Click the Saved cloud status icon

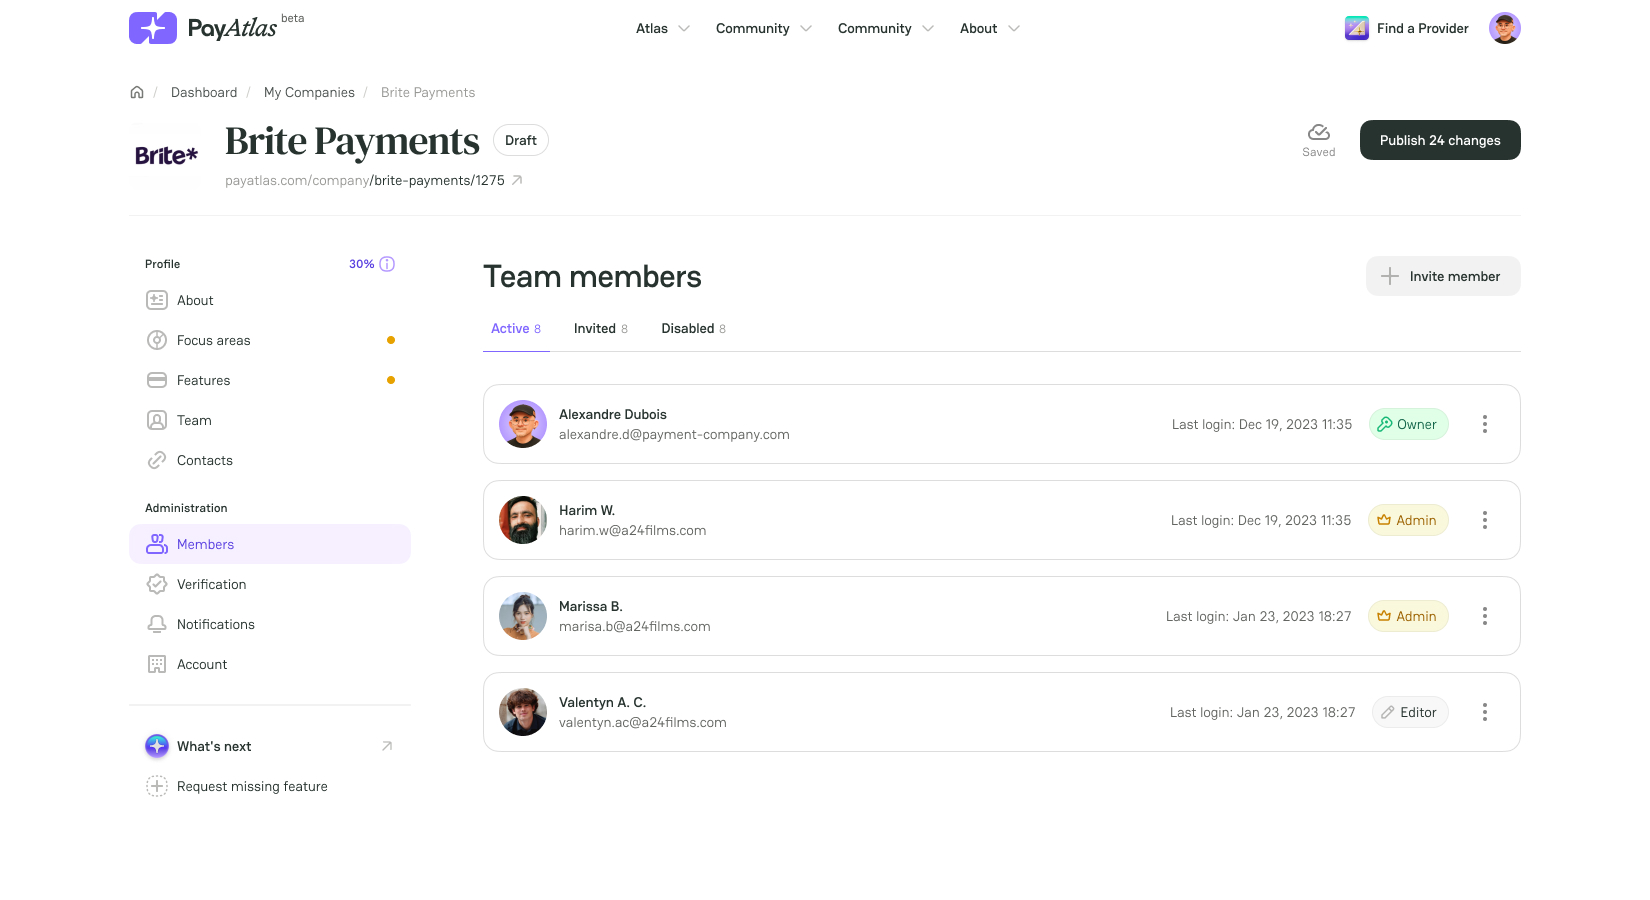pos(1319,132)
